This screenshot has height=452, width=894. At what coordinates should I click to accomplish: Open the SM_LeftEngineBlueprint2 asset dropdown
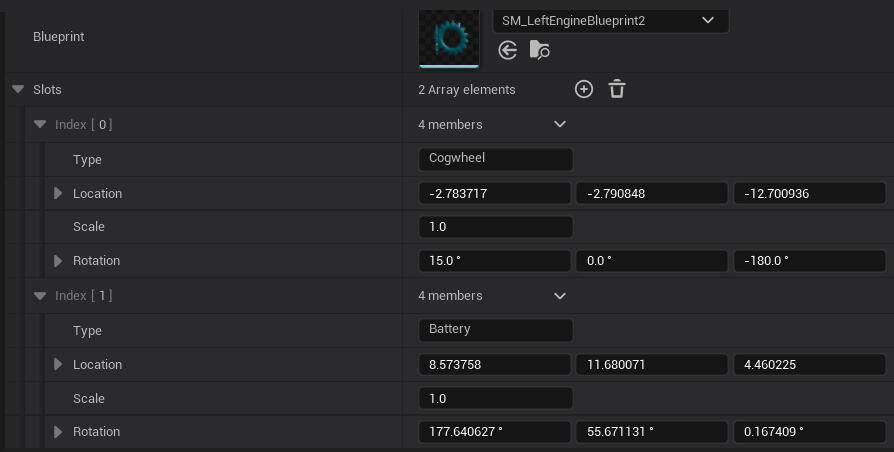tap(610, 20)
